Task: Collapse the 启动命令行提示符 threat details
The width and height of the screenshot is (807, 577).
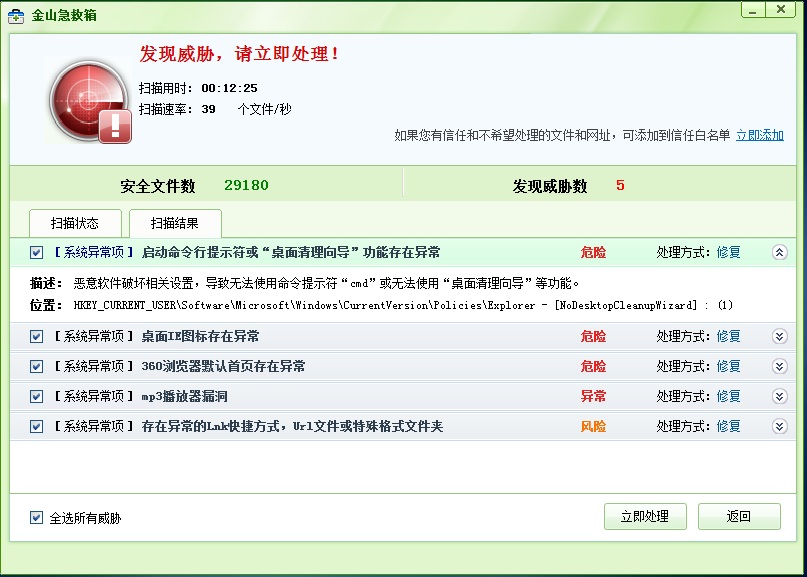Action: click(x=780, y=252)
